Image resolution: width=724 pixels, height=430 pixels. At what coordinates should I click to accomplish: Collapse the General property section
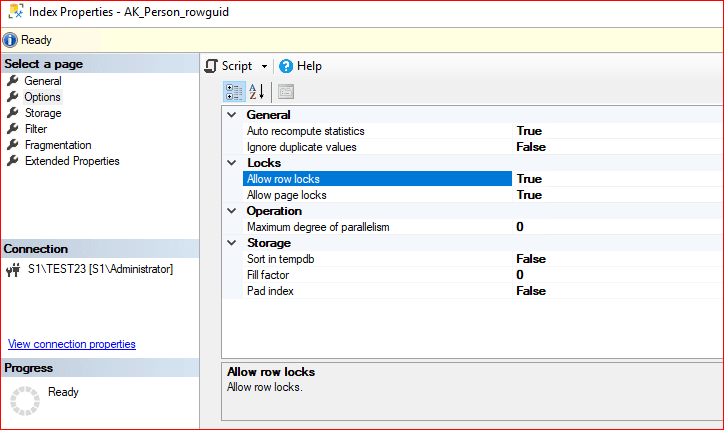tap(232, 115)
